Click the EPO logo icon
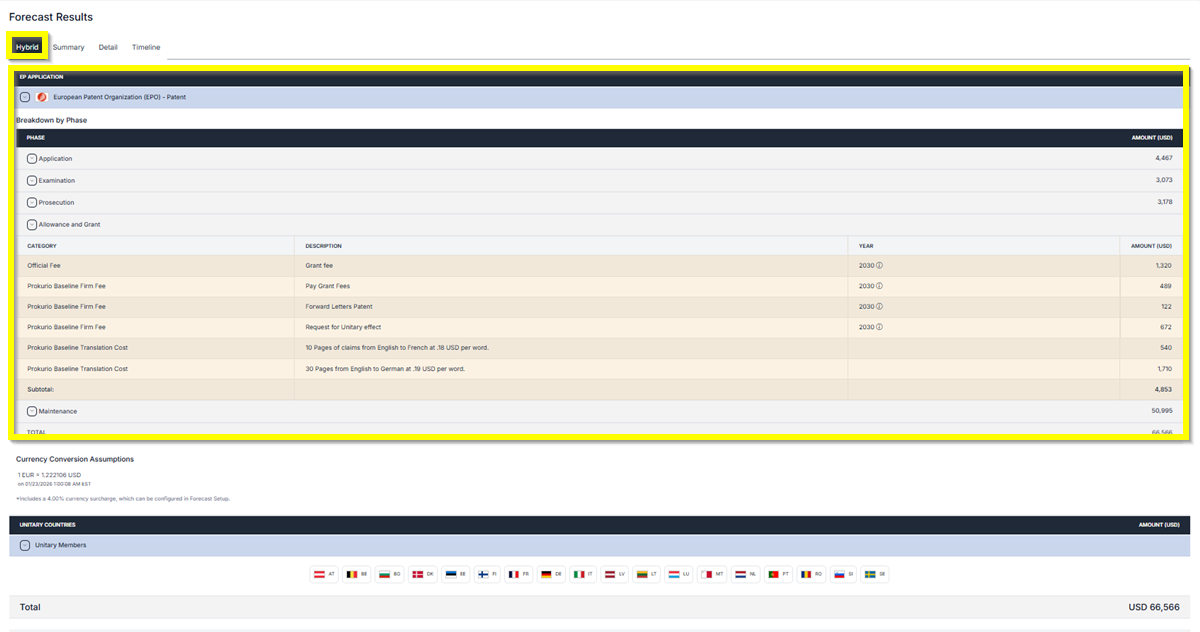Image resolution: width=1200 pixels, height=632 pixels. (x=42, y=97)
